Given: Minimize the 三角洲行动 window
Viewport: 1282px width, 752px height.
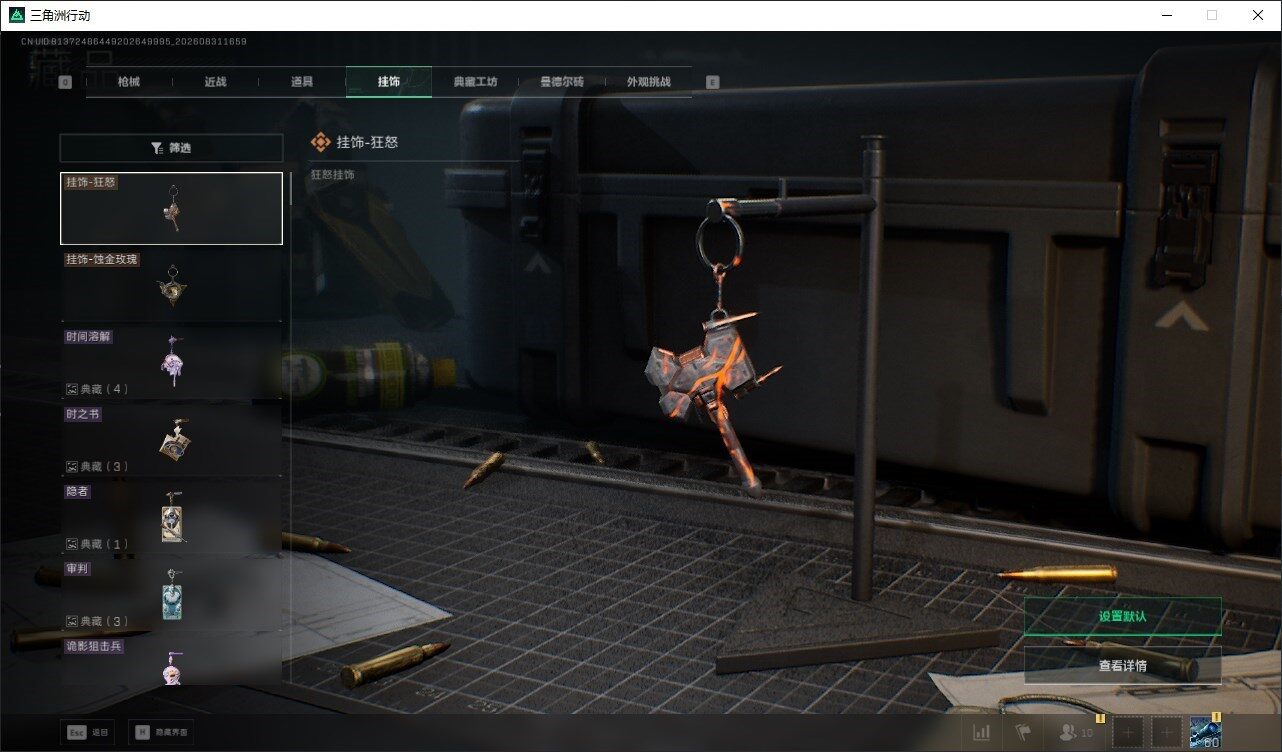Looking at the screenshot, I should tap(1167, 15).
